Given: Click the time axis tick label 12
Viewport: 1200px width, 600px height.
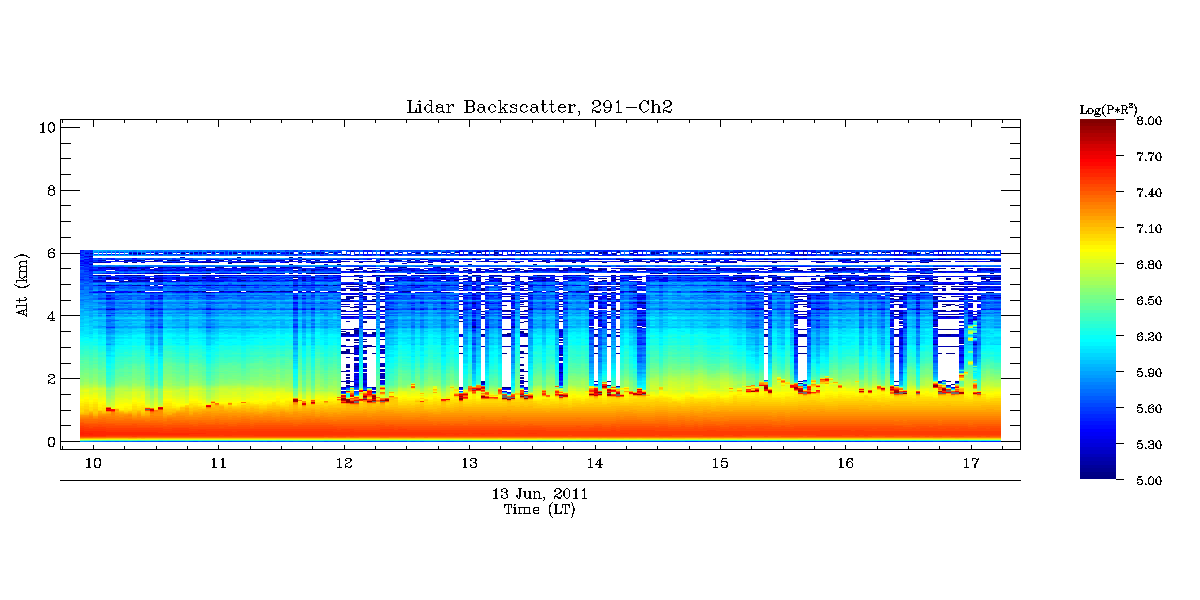Looking at the screenshot, I should click(344, 464).
